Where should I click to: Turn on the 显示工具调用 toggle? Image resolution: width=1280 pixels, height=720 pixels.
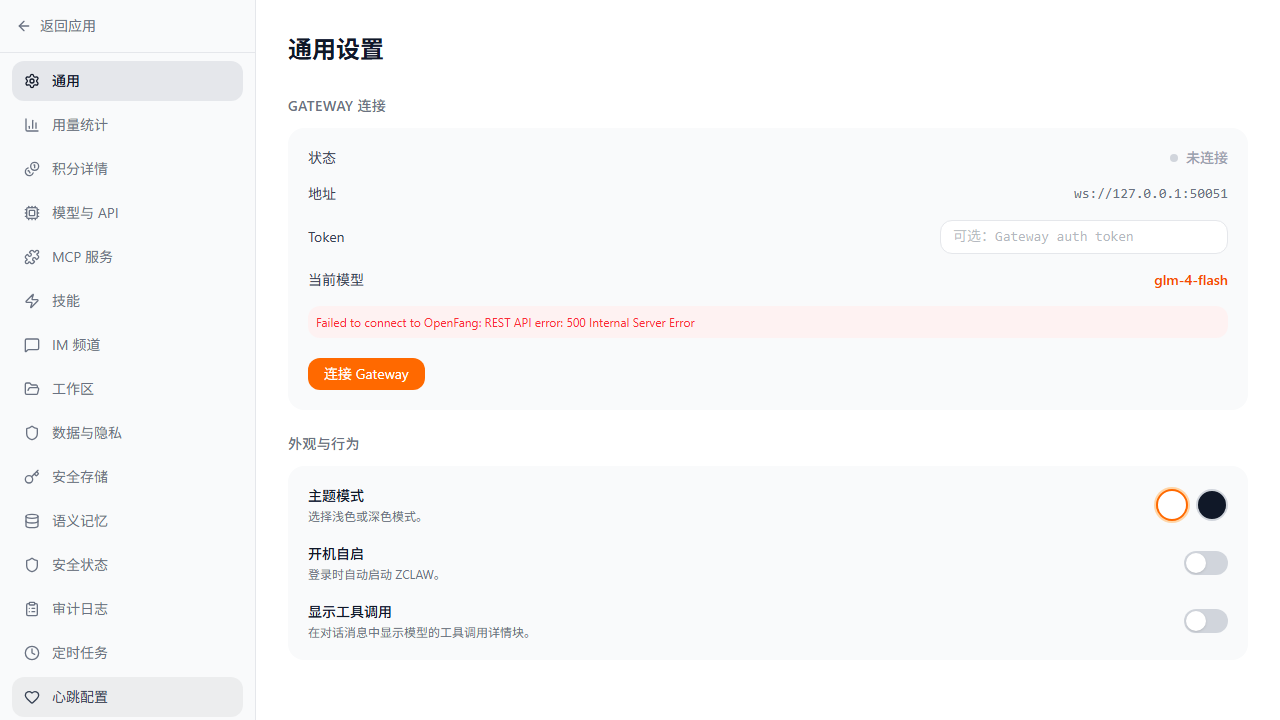coord(1205,621)
